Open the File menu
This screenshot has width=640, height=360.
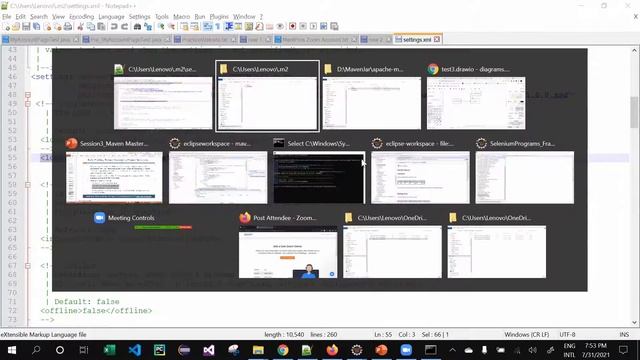[x=7, y=17]
